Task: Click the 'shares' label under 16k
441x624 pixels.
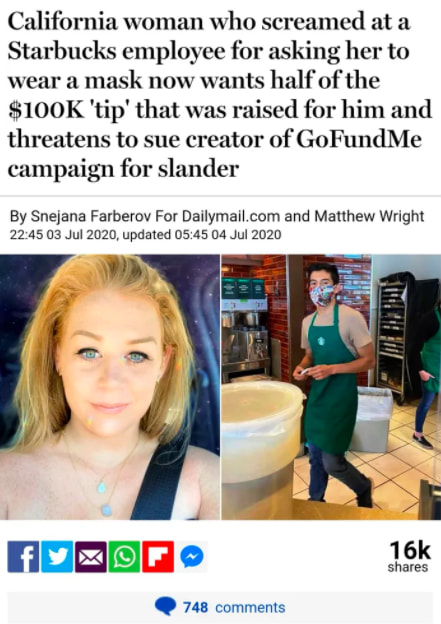Action: click(408, 567)
